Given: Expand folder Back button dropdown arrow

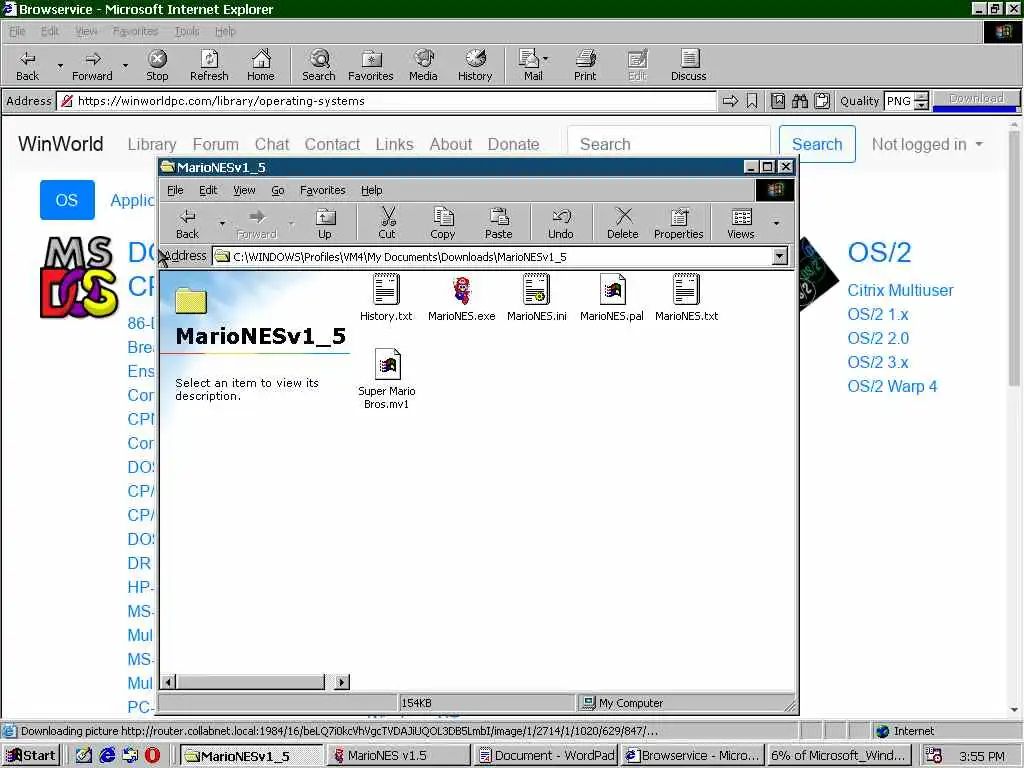Looking at the screenshot, I should pyautogui.click(x=222, y=223).
